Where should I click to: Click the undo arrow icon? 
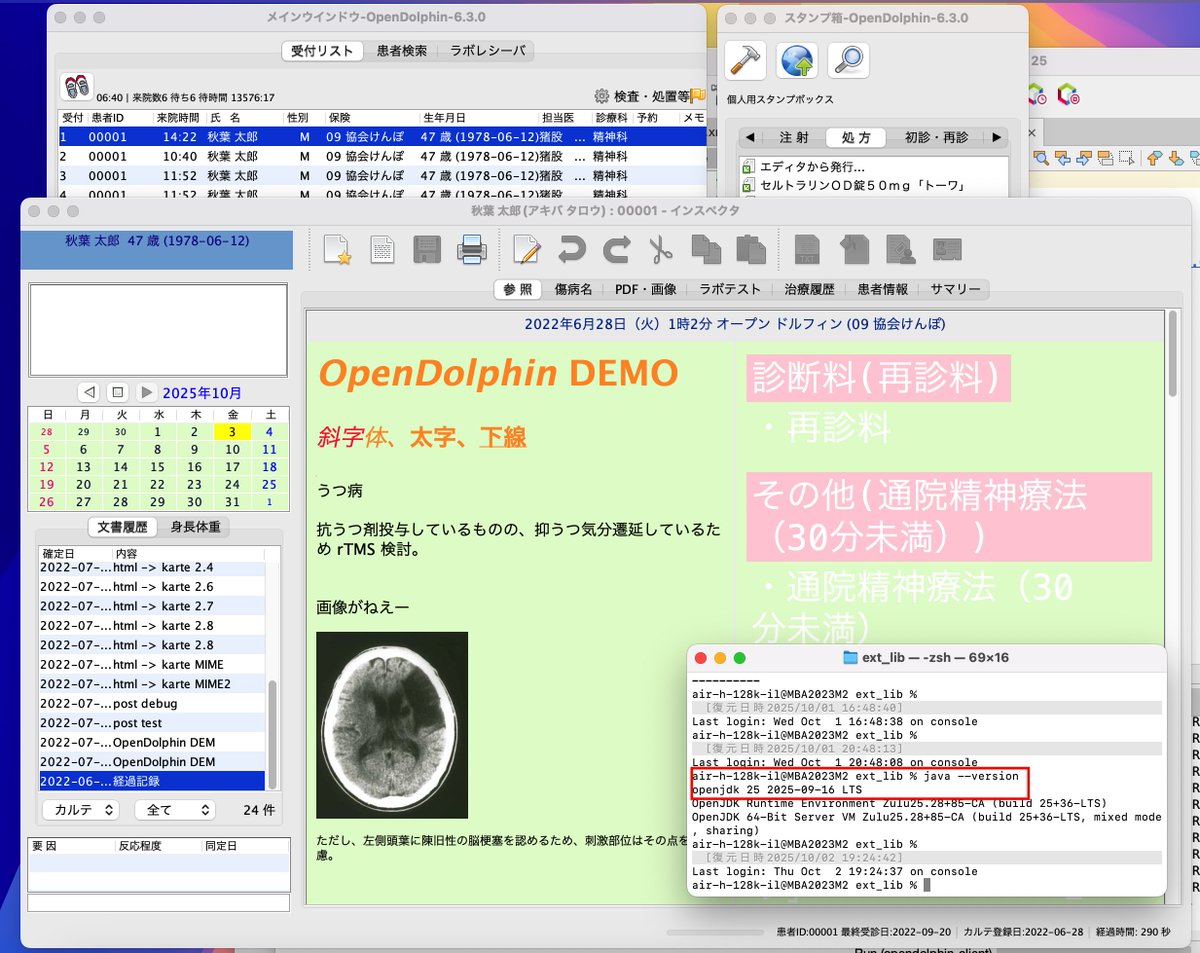coord(572,248)
